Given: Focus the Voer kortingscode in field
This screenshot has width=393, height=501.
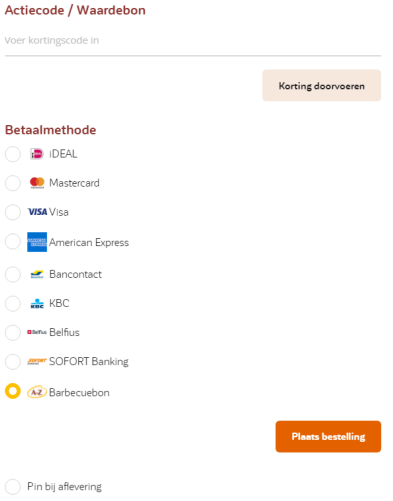Looking at the screenshot, I should [x=193, y=41].
